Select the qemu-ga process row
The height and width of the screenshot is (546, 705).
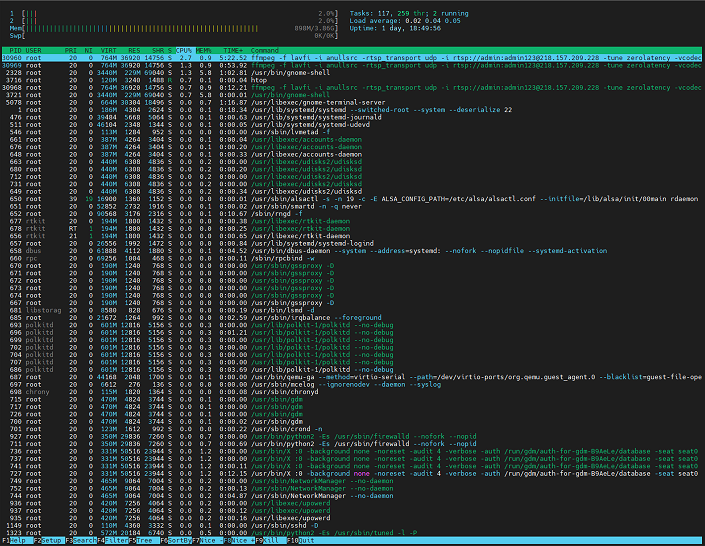pyautogui.click(x=352, y=377)
